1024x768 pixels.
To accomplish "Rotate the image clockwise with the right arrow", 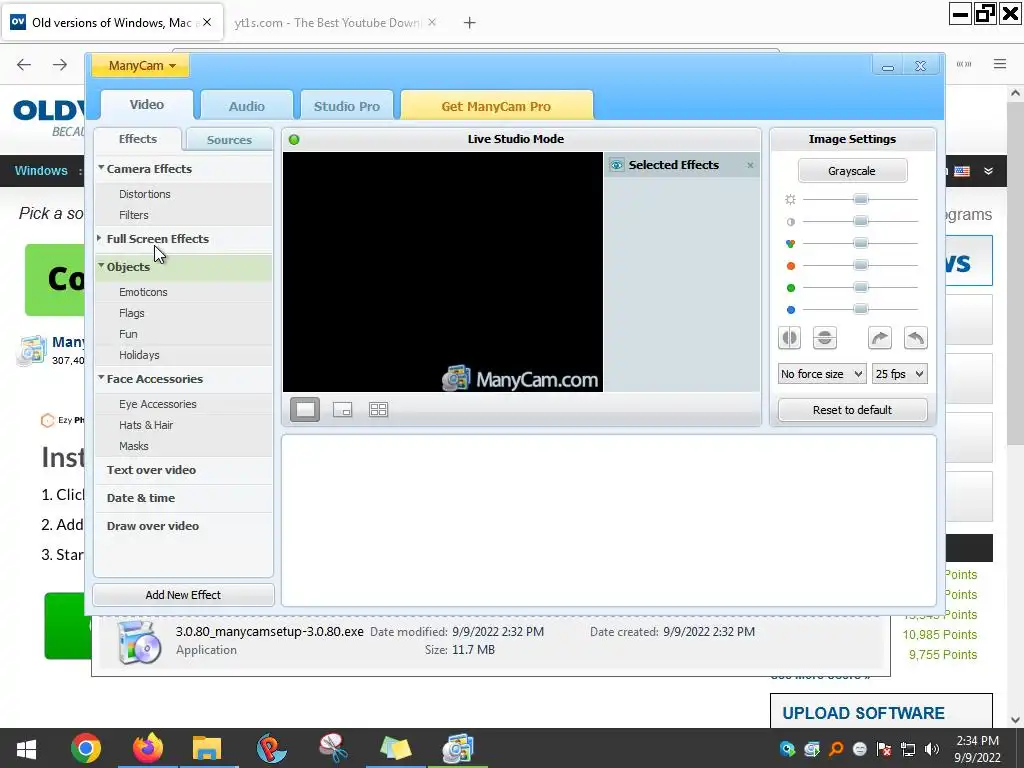I will pos(880,338).
